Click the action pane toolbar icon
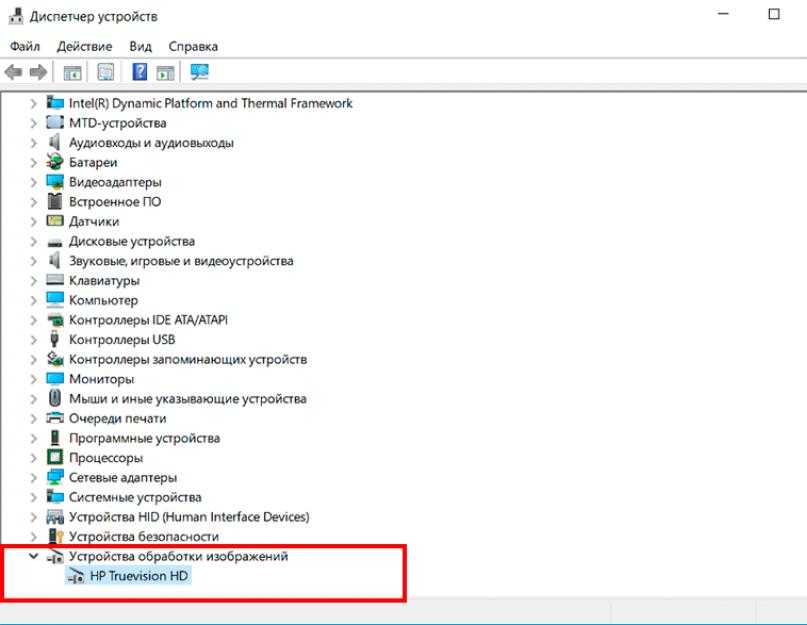Screen dimensions: 807x625 click(x=165, y=72)
